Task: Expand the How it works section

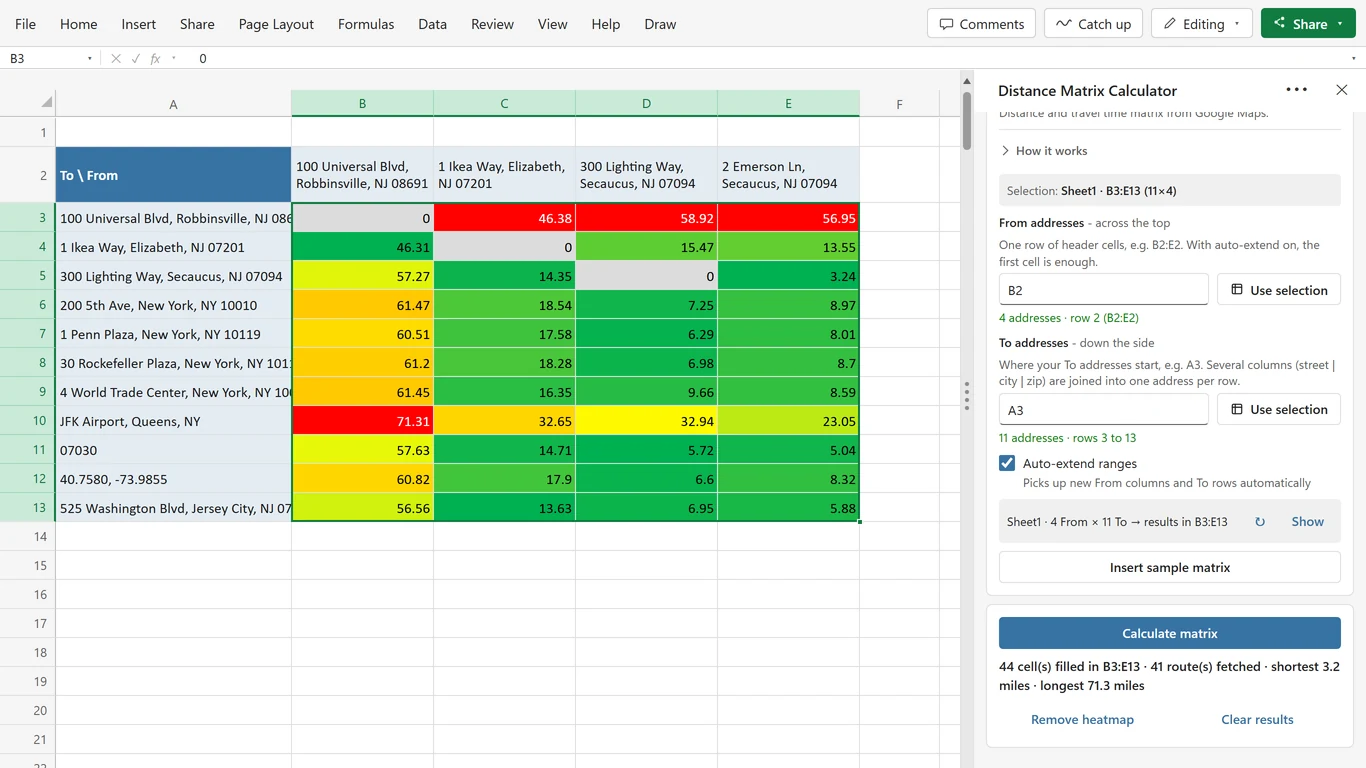Action: tap(1043, 151)
